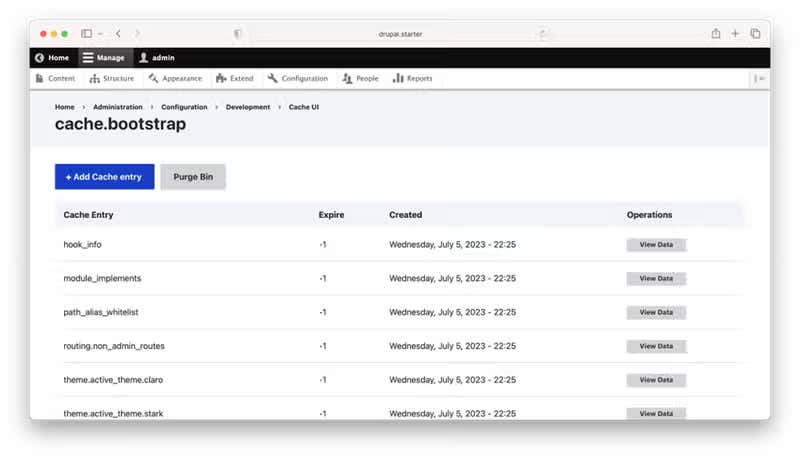Go back with the browser back arrow
This screenshot has width=800, height=459.
tap(118, 33)
